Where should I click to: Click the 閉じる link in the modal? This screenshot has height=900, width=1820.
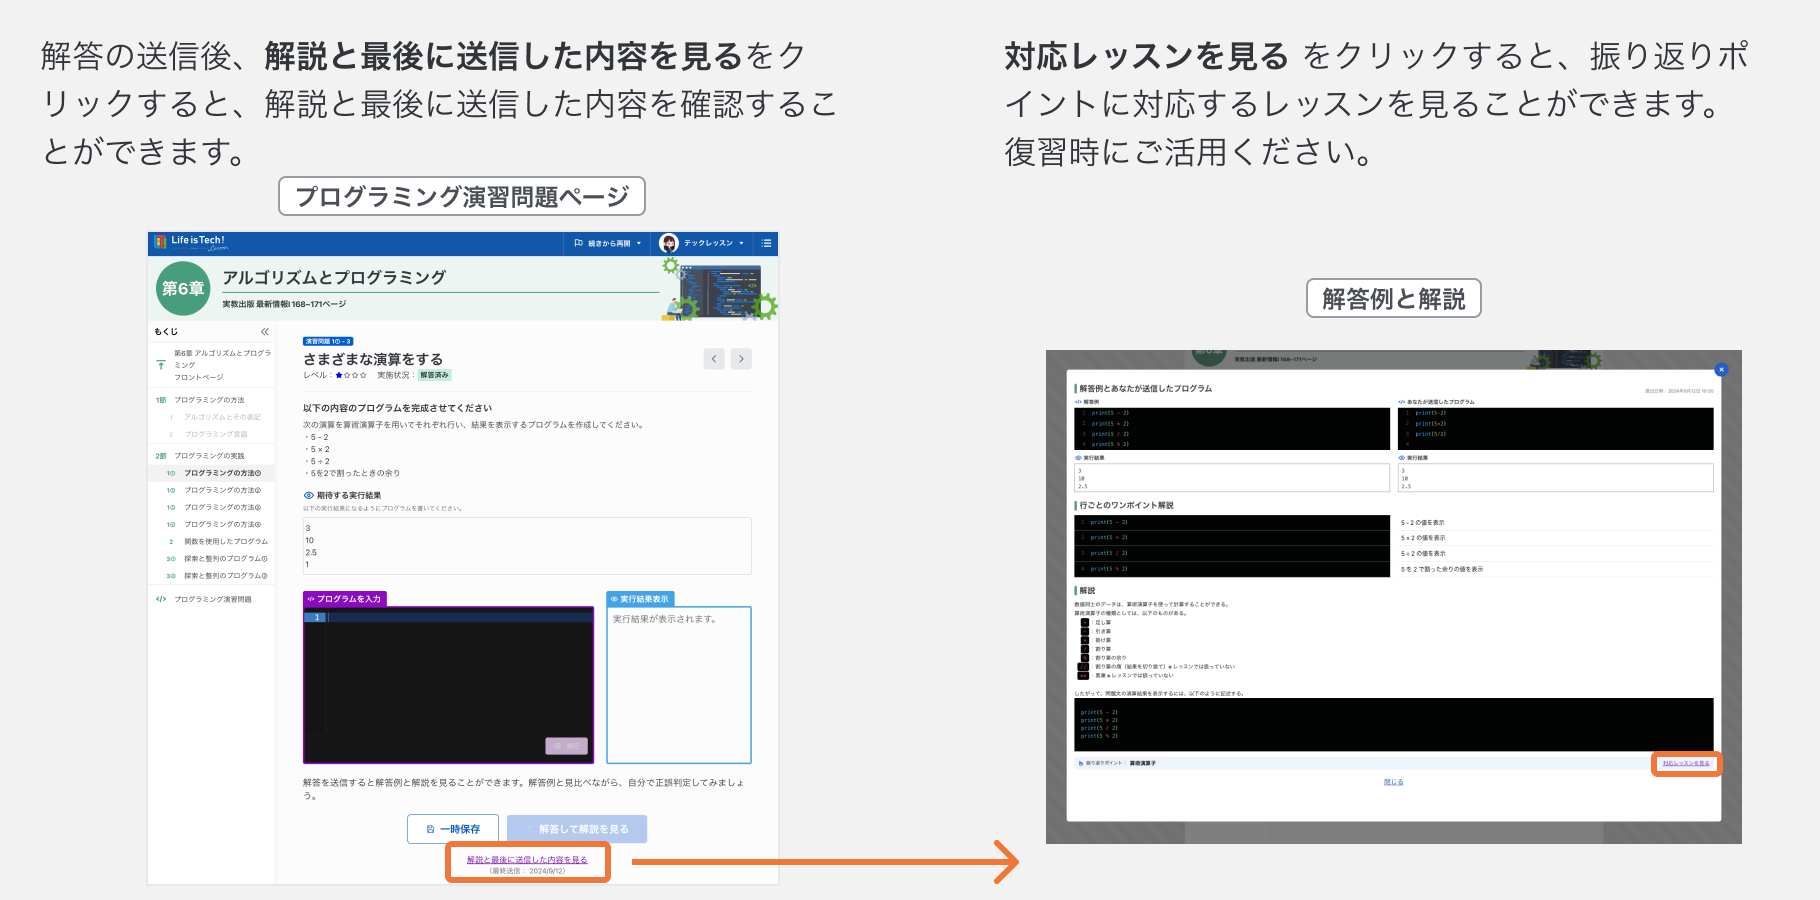click(x=1393, y=782)
